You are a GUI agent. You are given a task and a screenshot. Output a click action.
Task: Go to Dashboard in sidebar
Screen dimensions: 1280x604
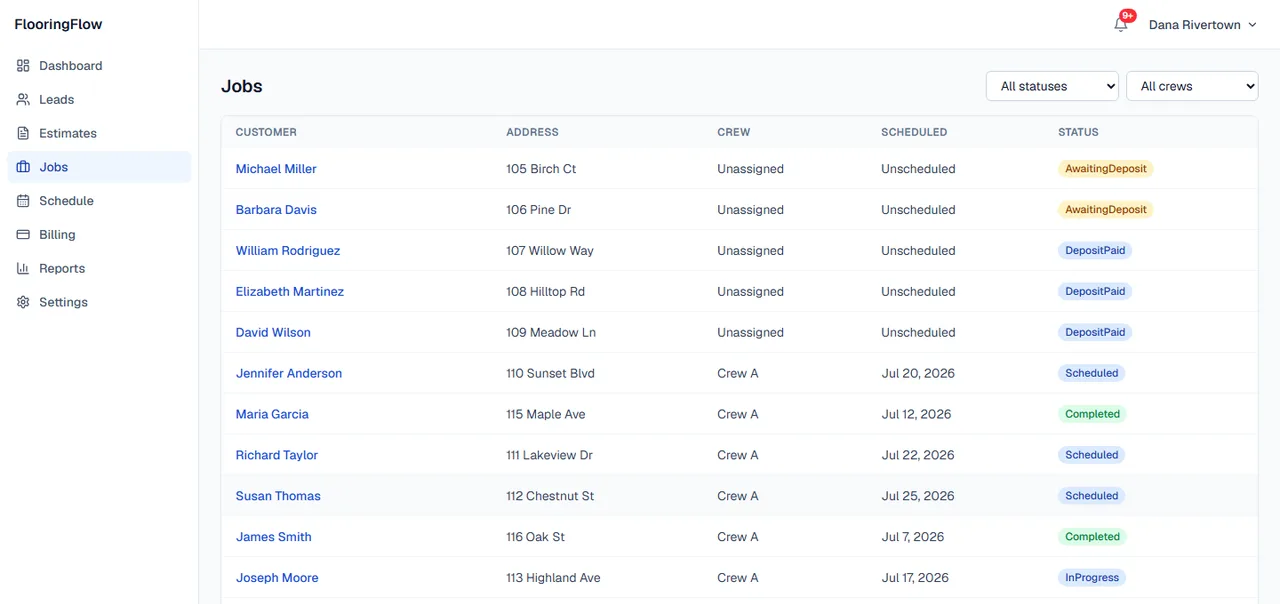[99, 66]
